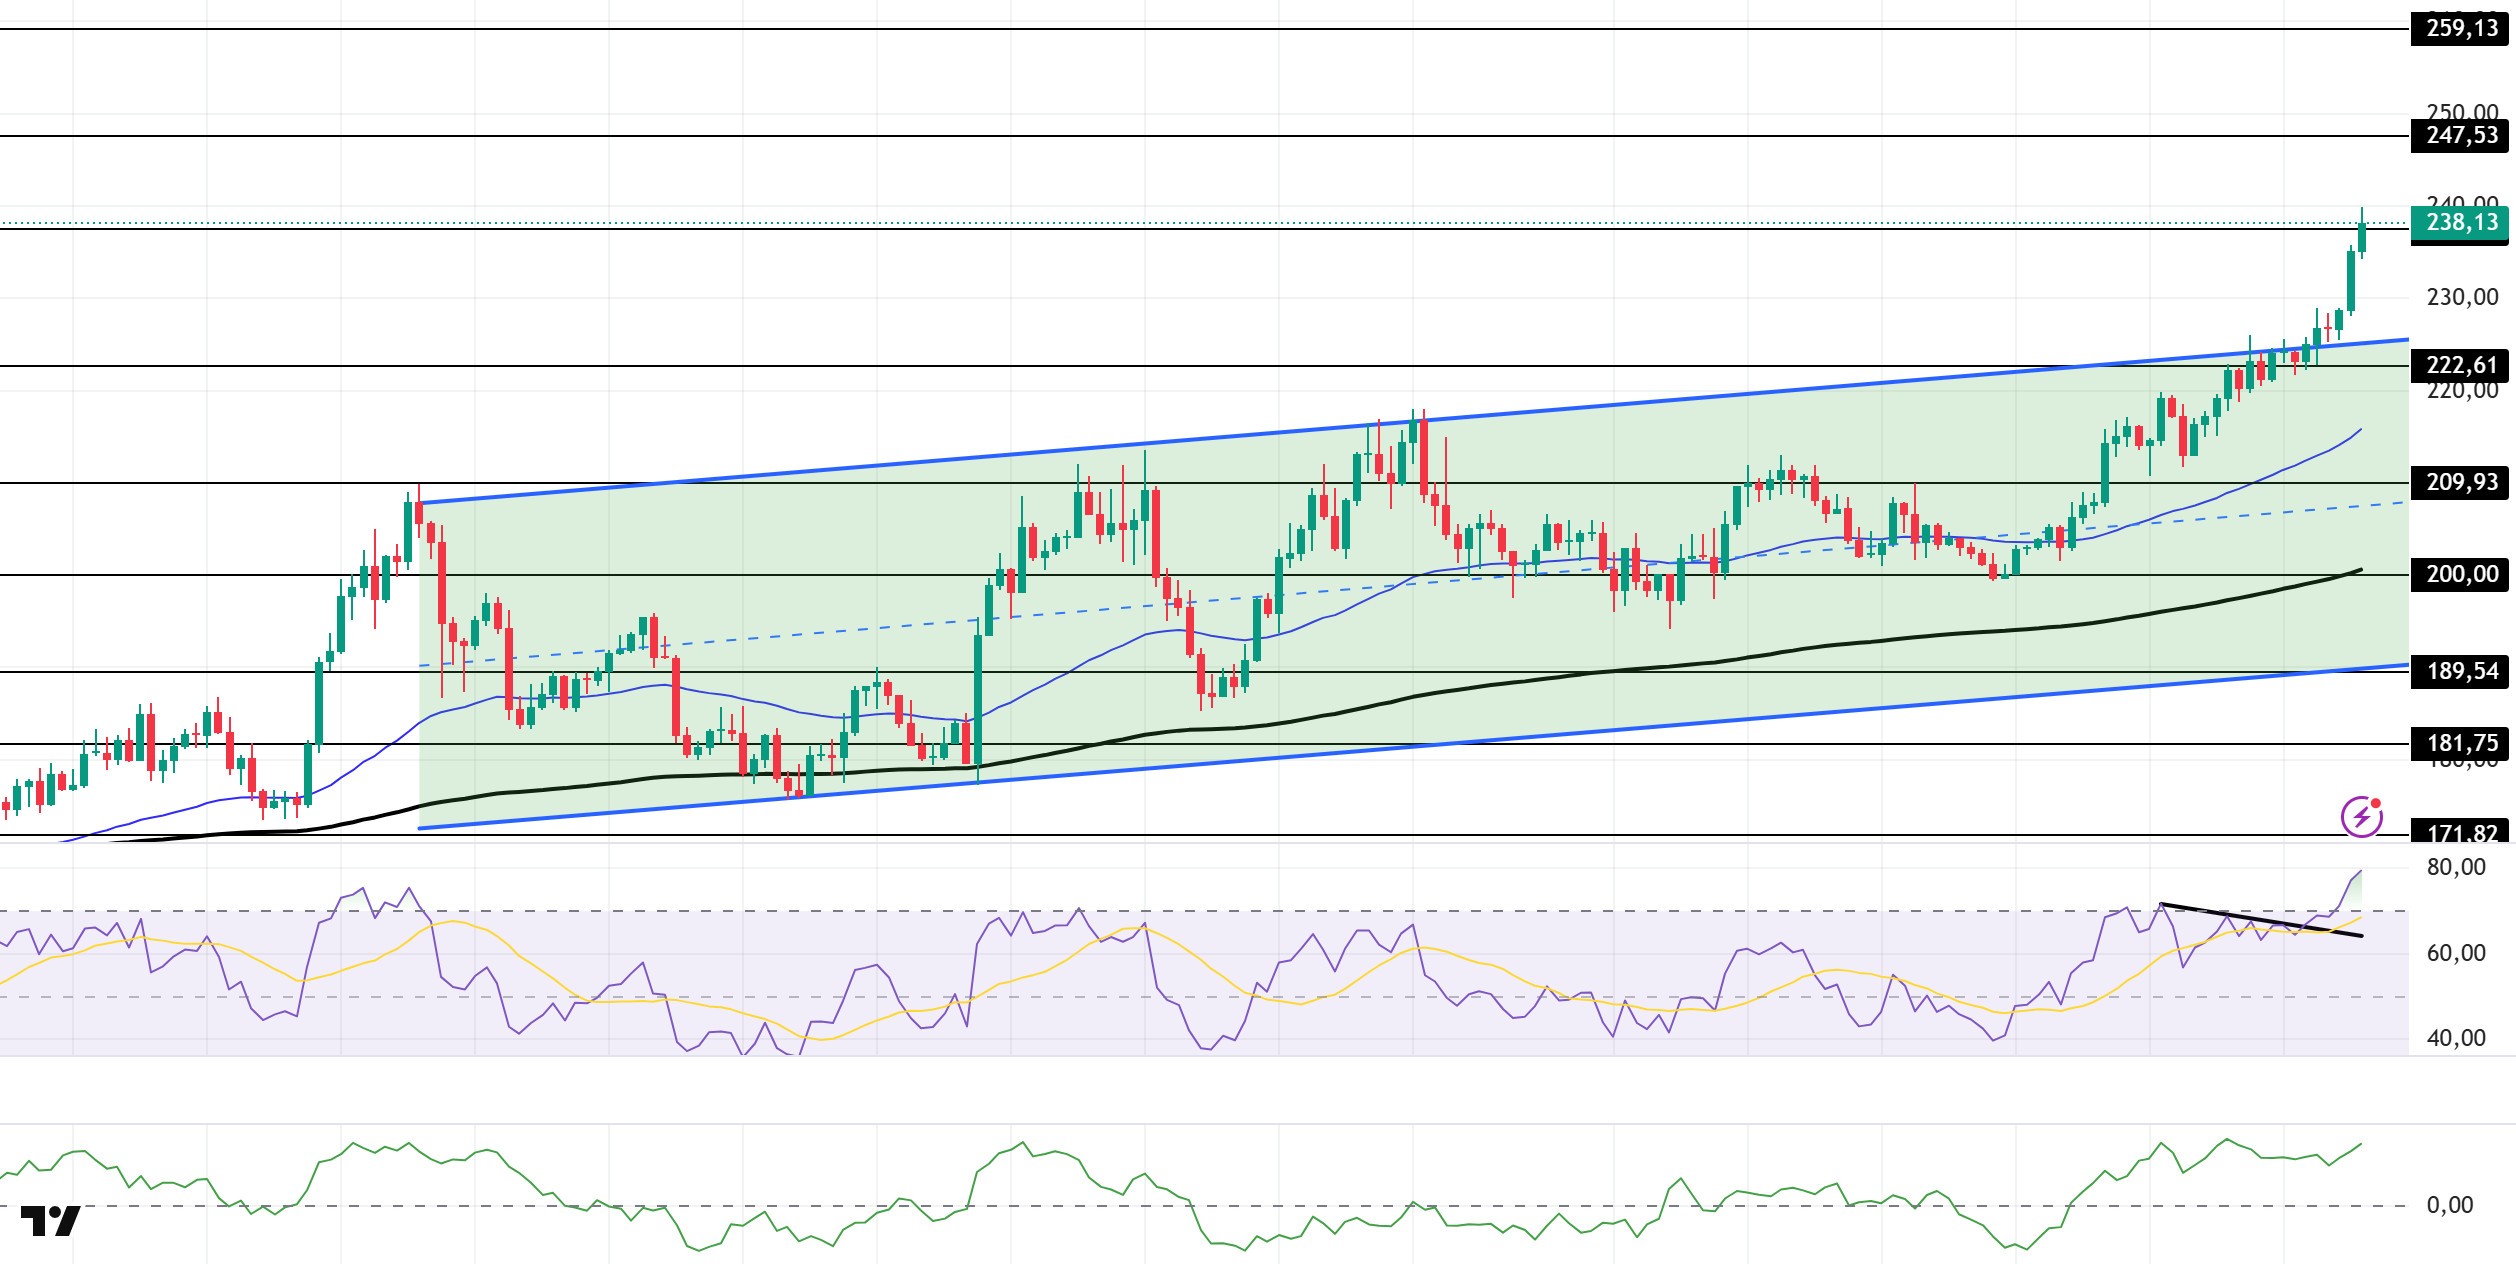Click the green current price label 238,13

2460,223
